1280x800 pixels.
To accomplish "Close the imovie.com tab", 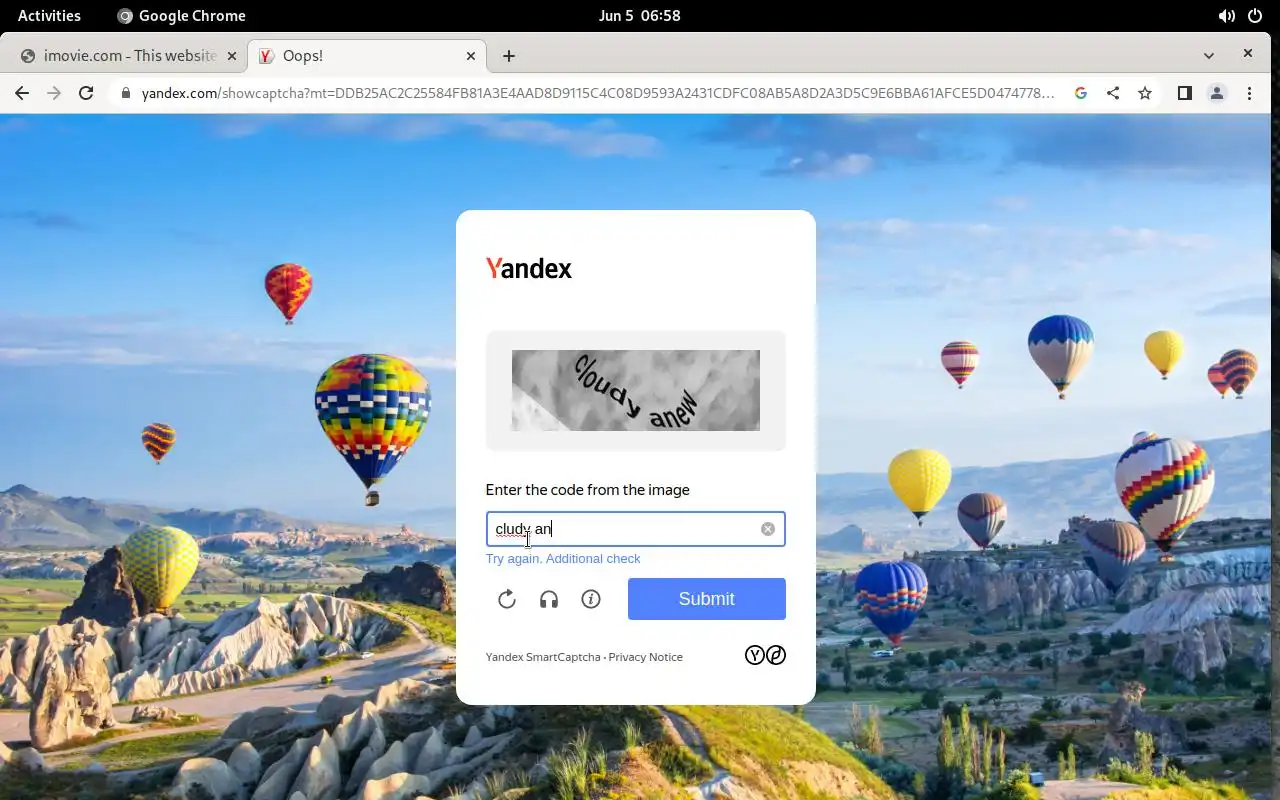I will pos(232,56).
